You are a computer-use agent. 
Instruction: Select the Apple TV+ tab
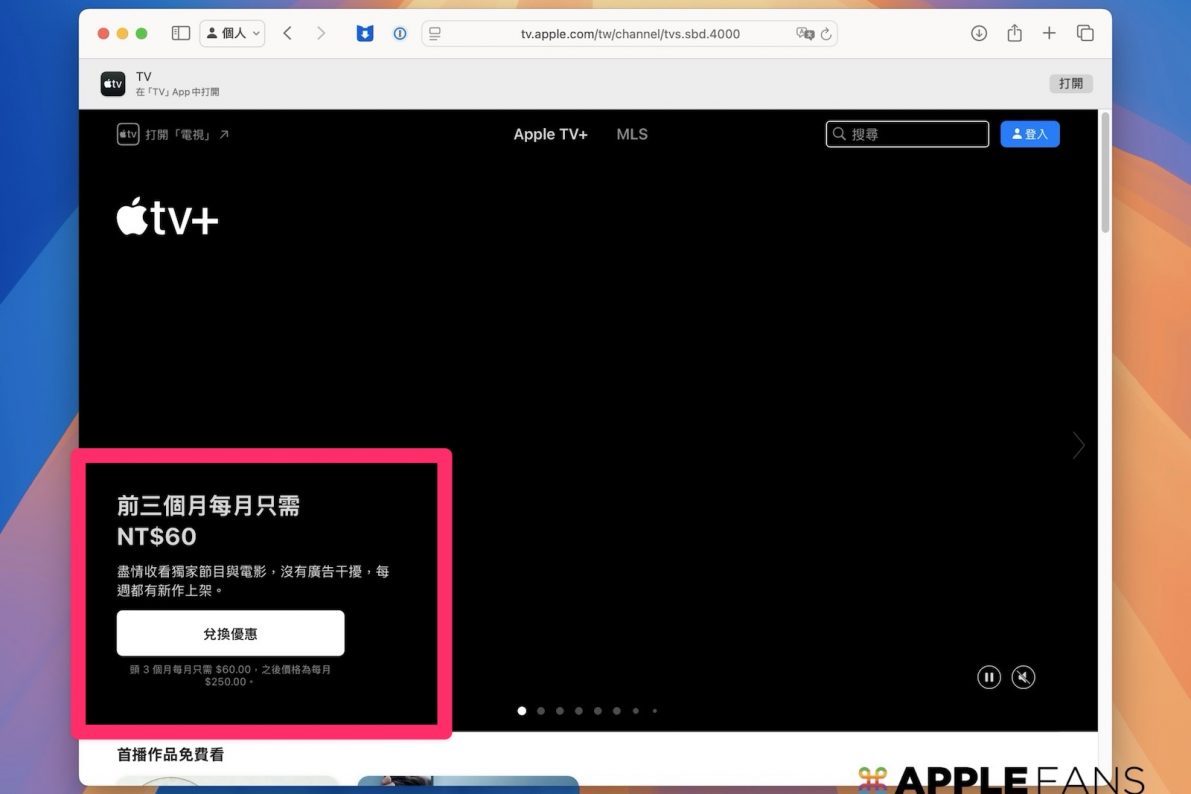coord(550,134)
